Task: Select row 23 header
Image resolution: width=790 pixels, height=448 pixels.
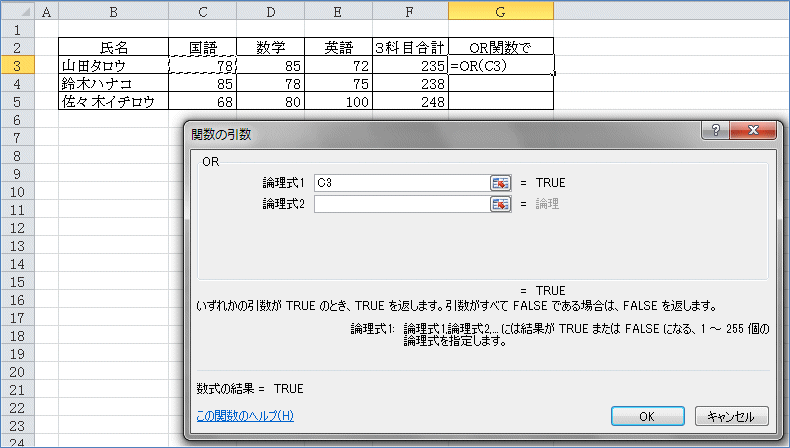Action: [18, 426]
